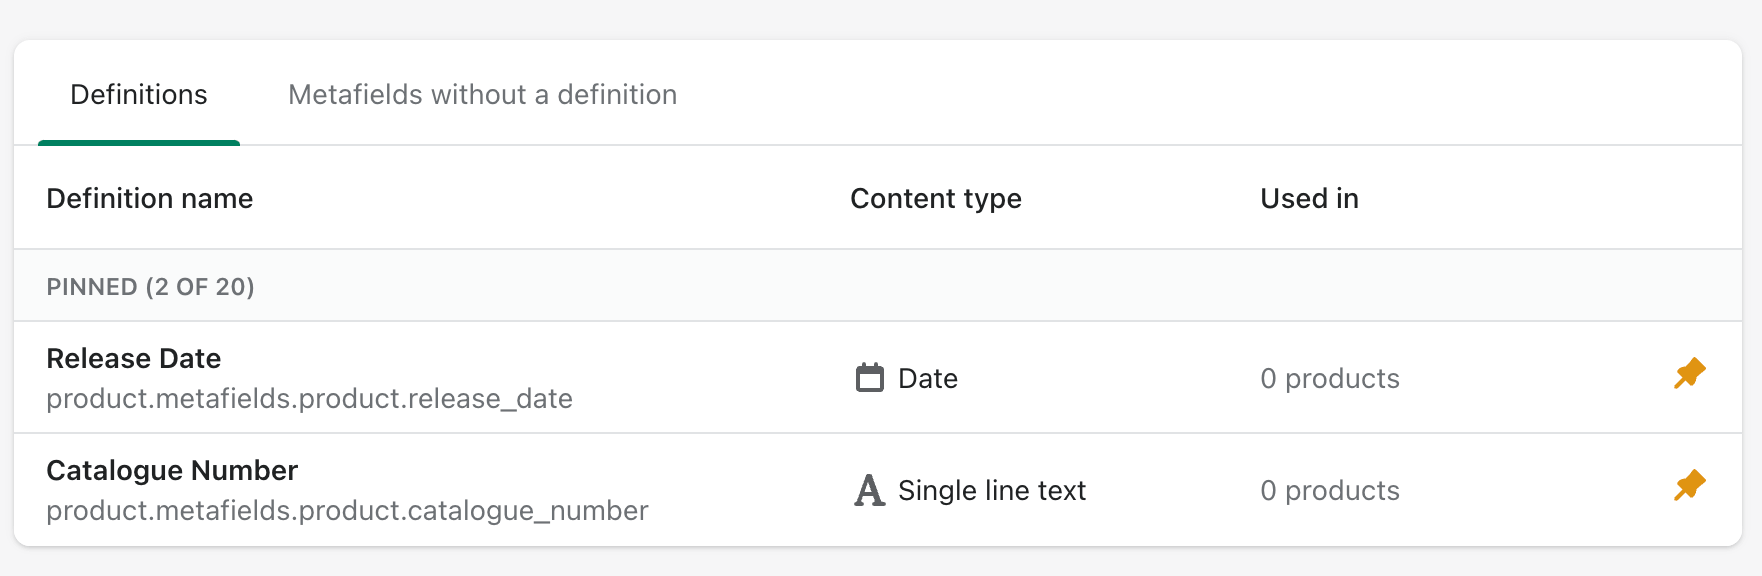
Task: Click the Used in column header
Action: pos(1308,198)
